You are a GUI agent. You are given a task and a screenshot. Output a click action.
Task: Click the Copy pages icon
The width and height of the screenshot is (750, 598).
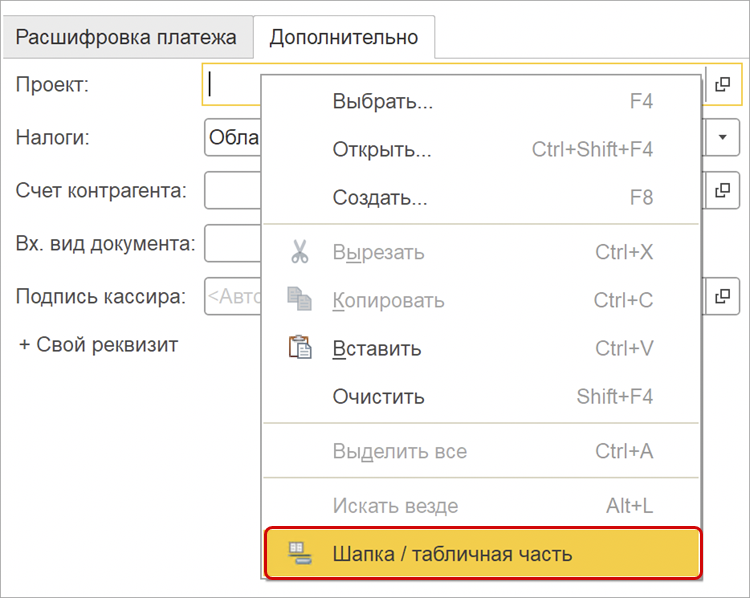click(300, 299)
